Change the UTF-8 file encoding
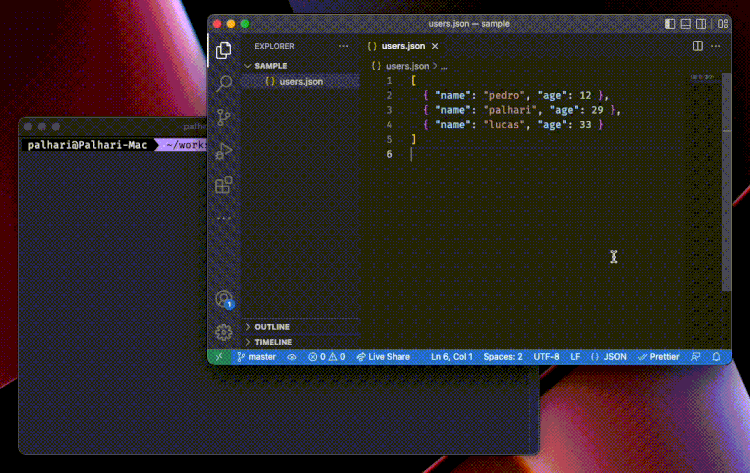750x473 pixels. 546,357
